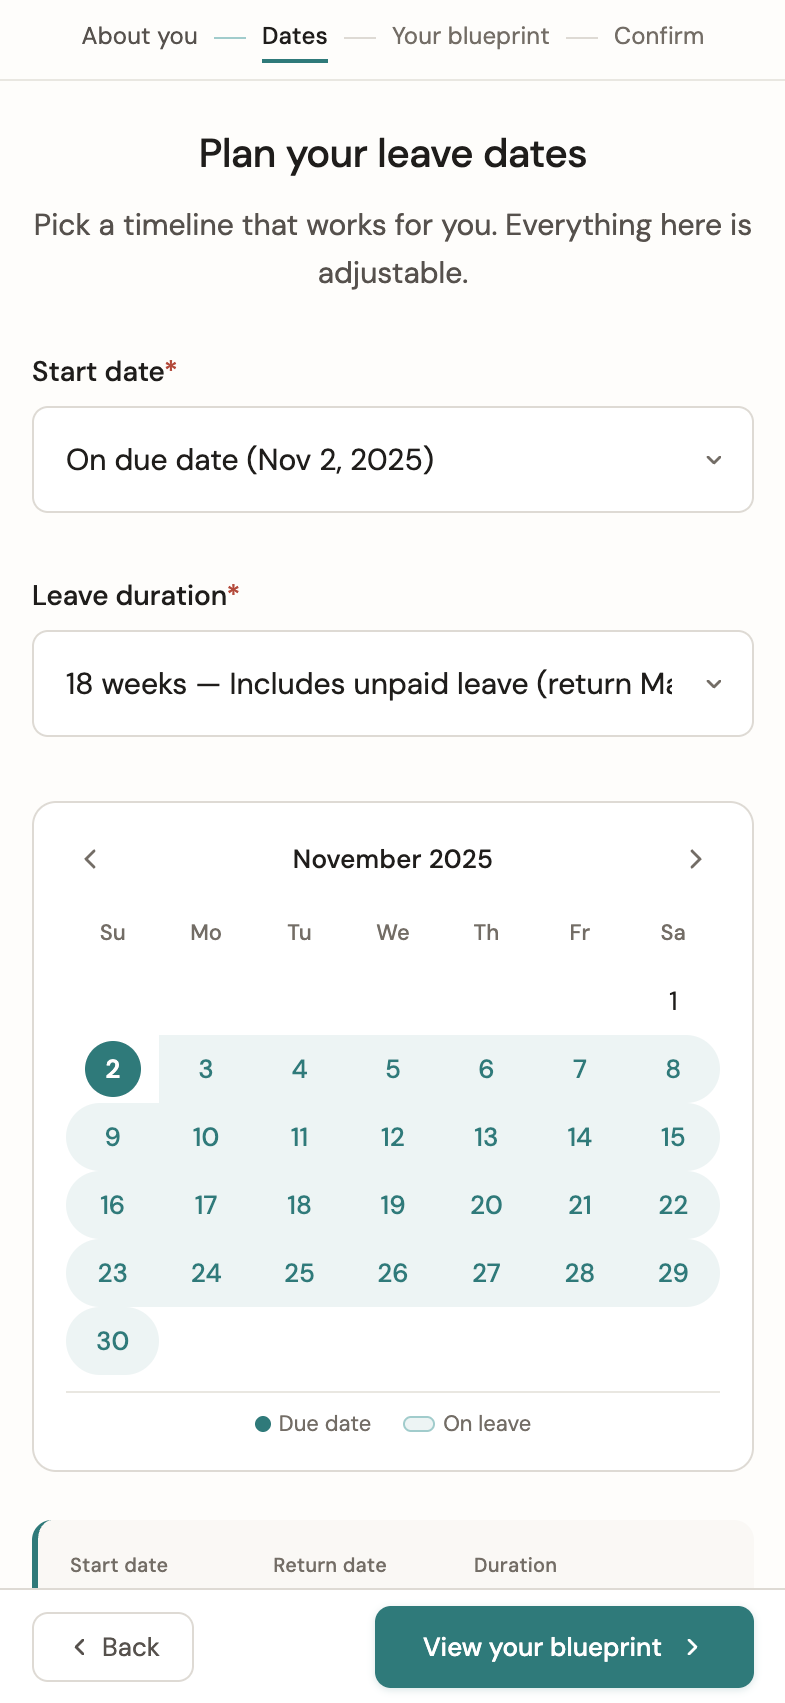The image size is (785, 1703).
Task: Open the Confirm step
Action: click(x=659, y=36)
